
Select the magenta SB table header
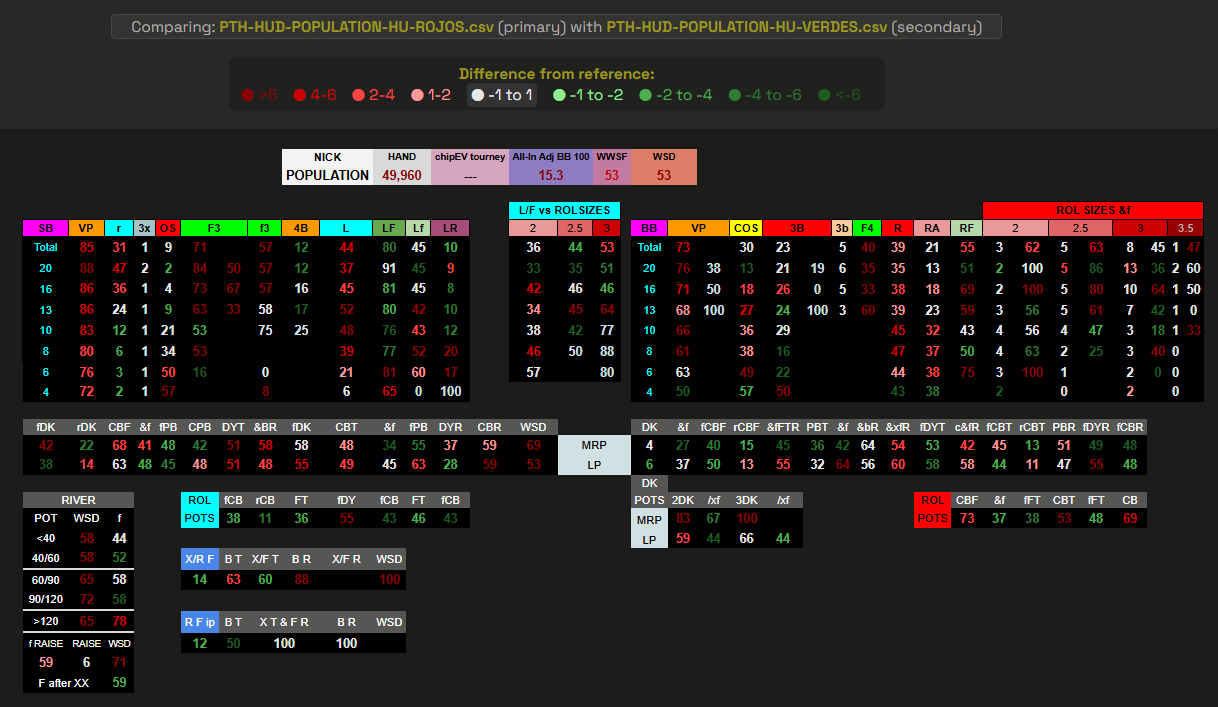[45, 228]
